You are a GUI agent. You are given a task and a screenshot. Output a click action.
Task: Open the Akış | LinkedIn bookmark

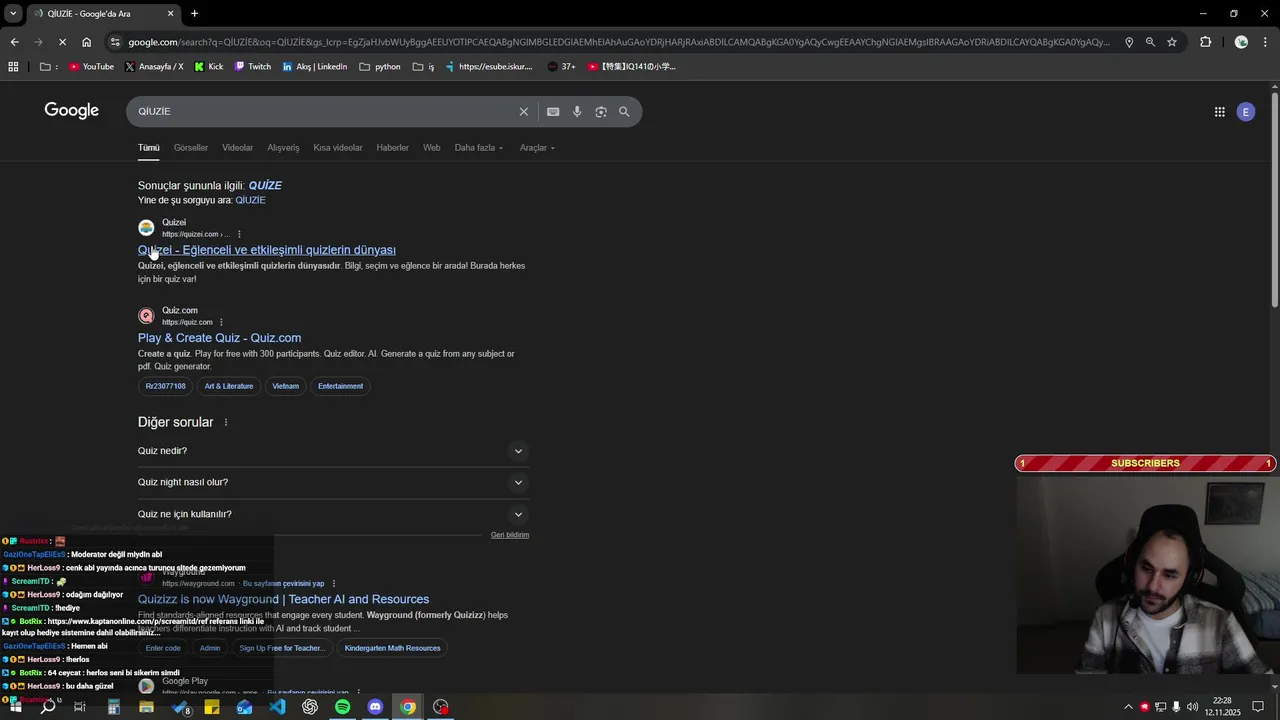(x=315, y=67)
